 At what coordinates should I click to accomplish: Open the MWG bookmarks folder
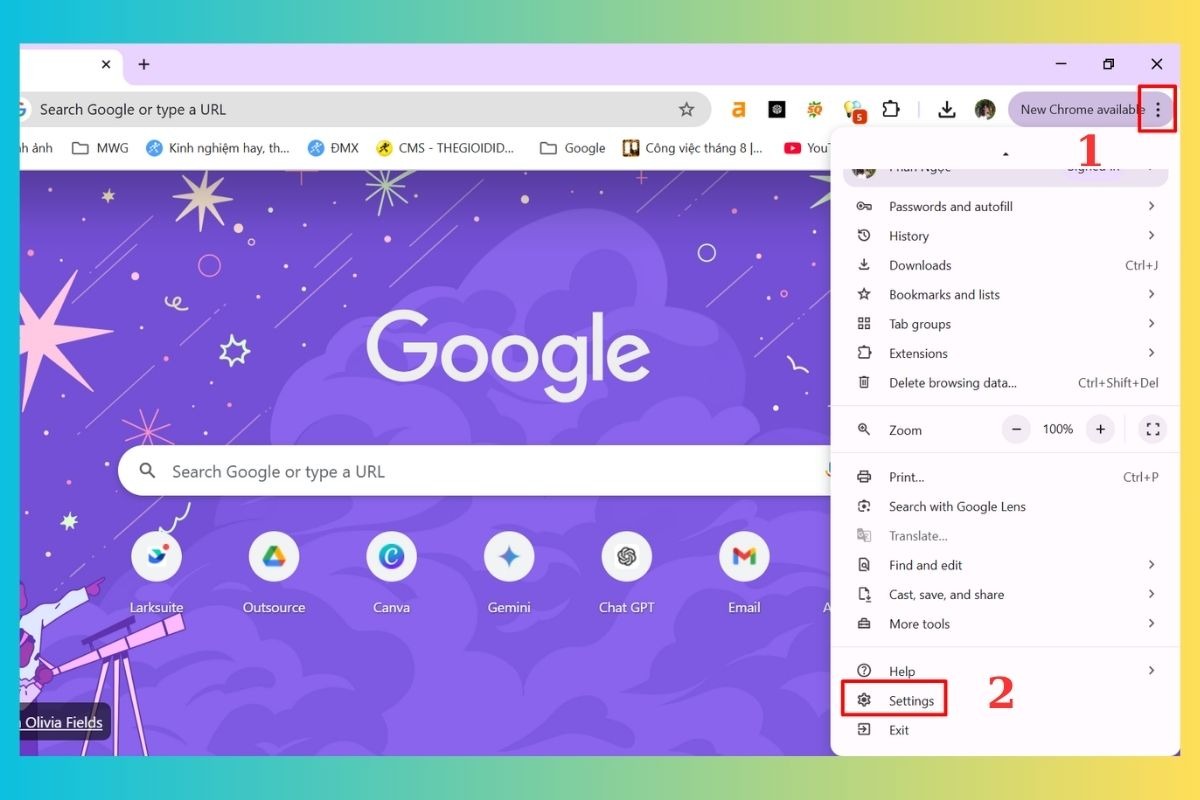tap(100, 148)
